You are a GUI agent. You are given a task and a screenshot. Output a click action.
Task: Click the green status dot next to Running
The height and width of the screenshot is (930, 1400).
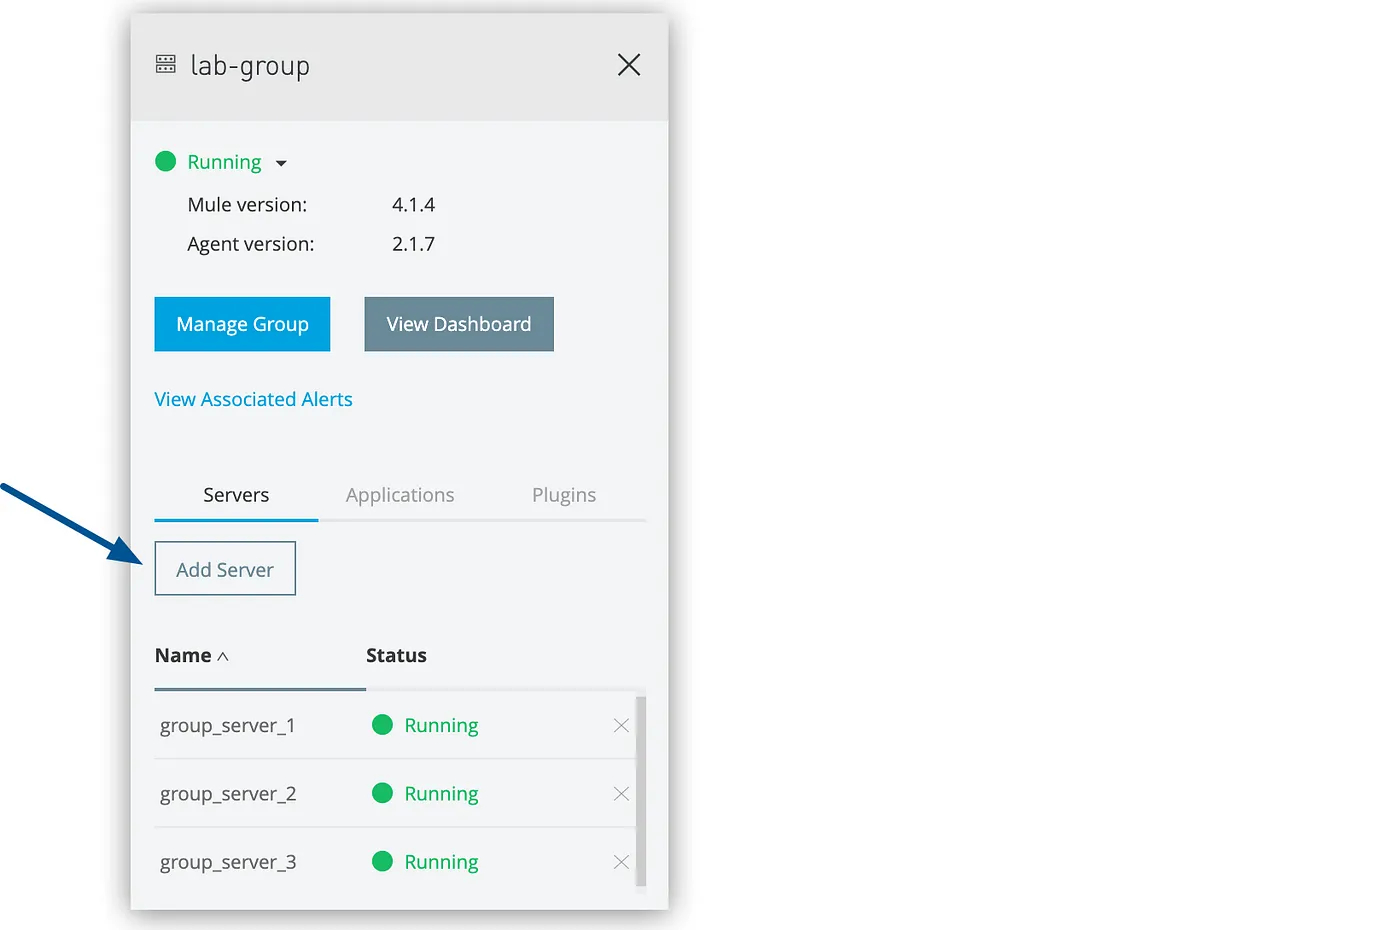coord(165,161)
